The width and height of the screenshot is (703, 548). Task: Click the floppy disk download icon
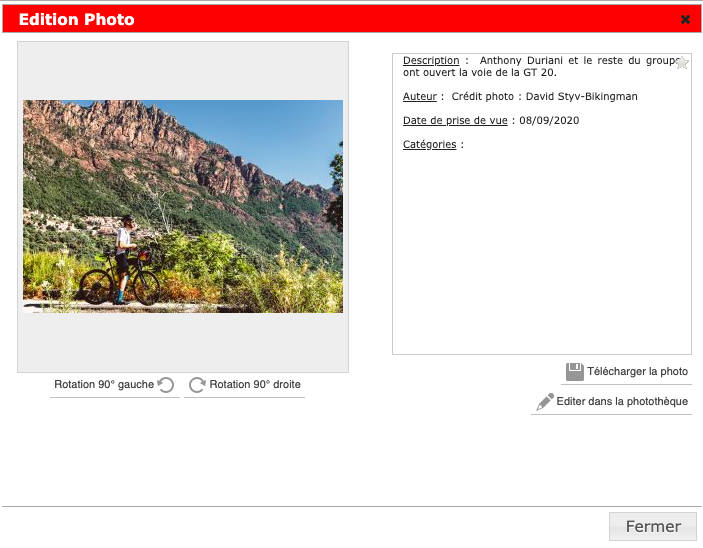point(575,372)
